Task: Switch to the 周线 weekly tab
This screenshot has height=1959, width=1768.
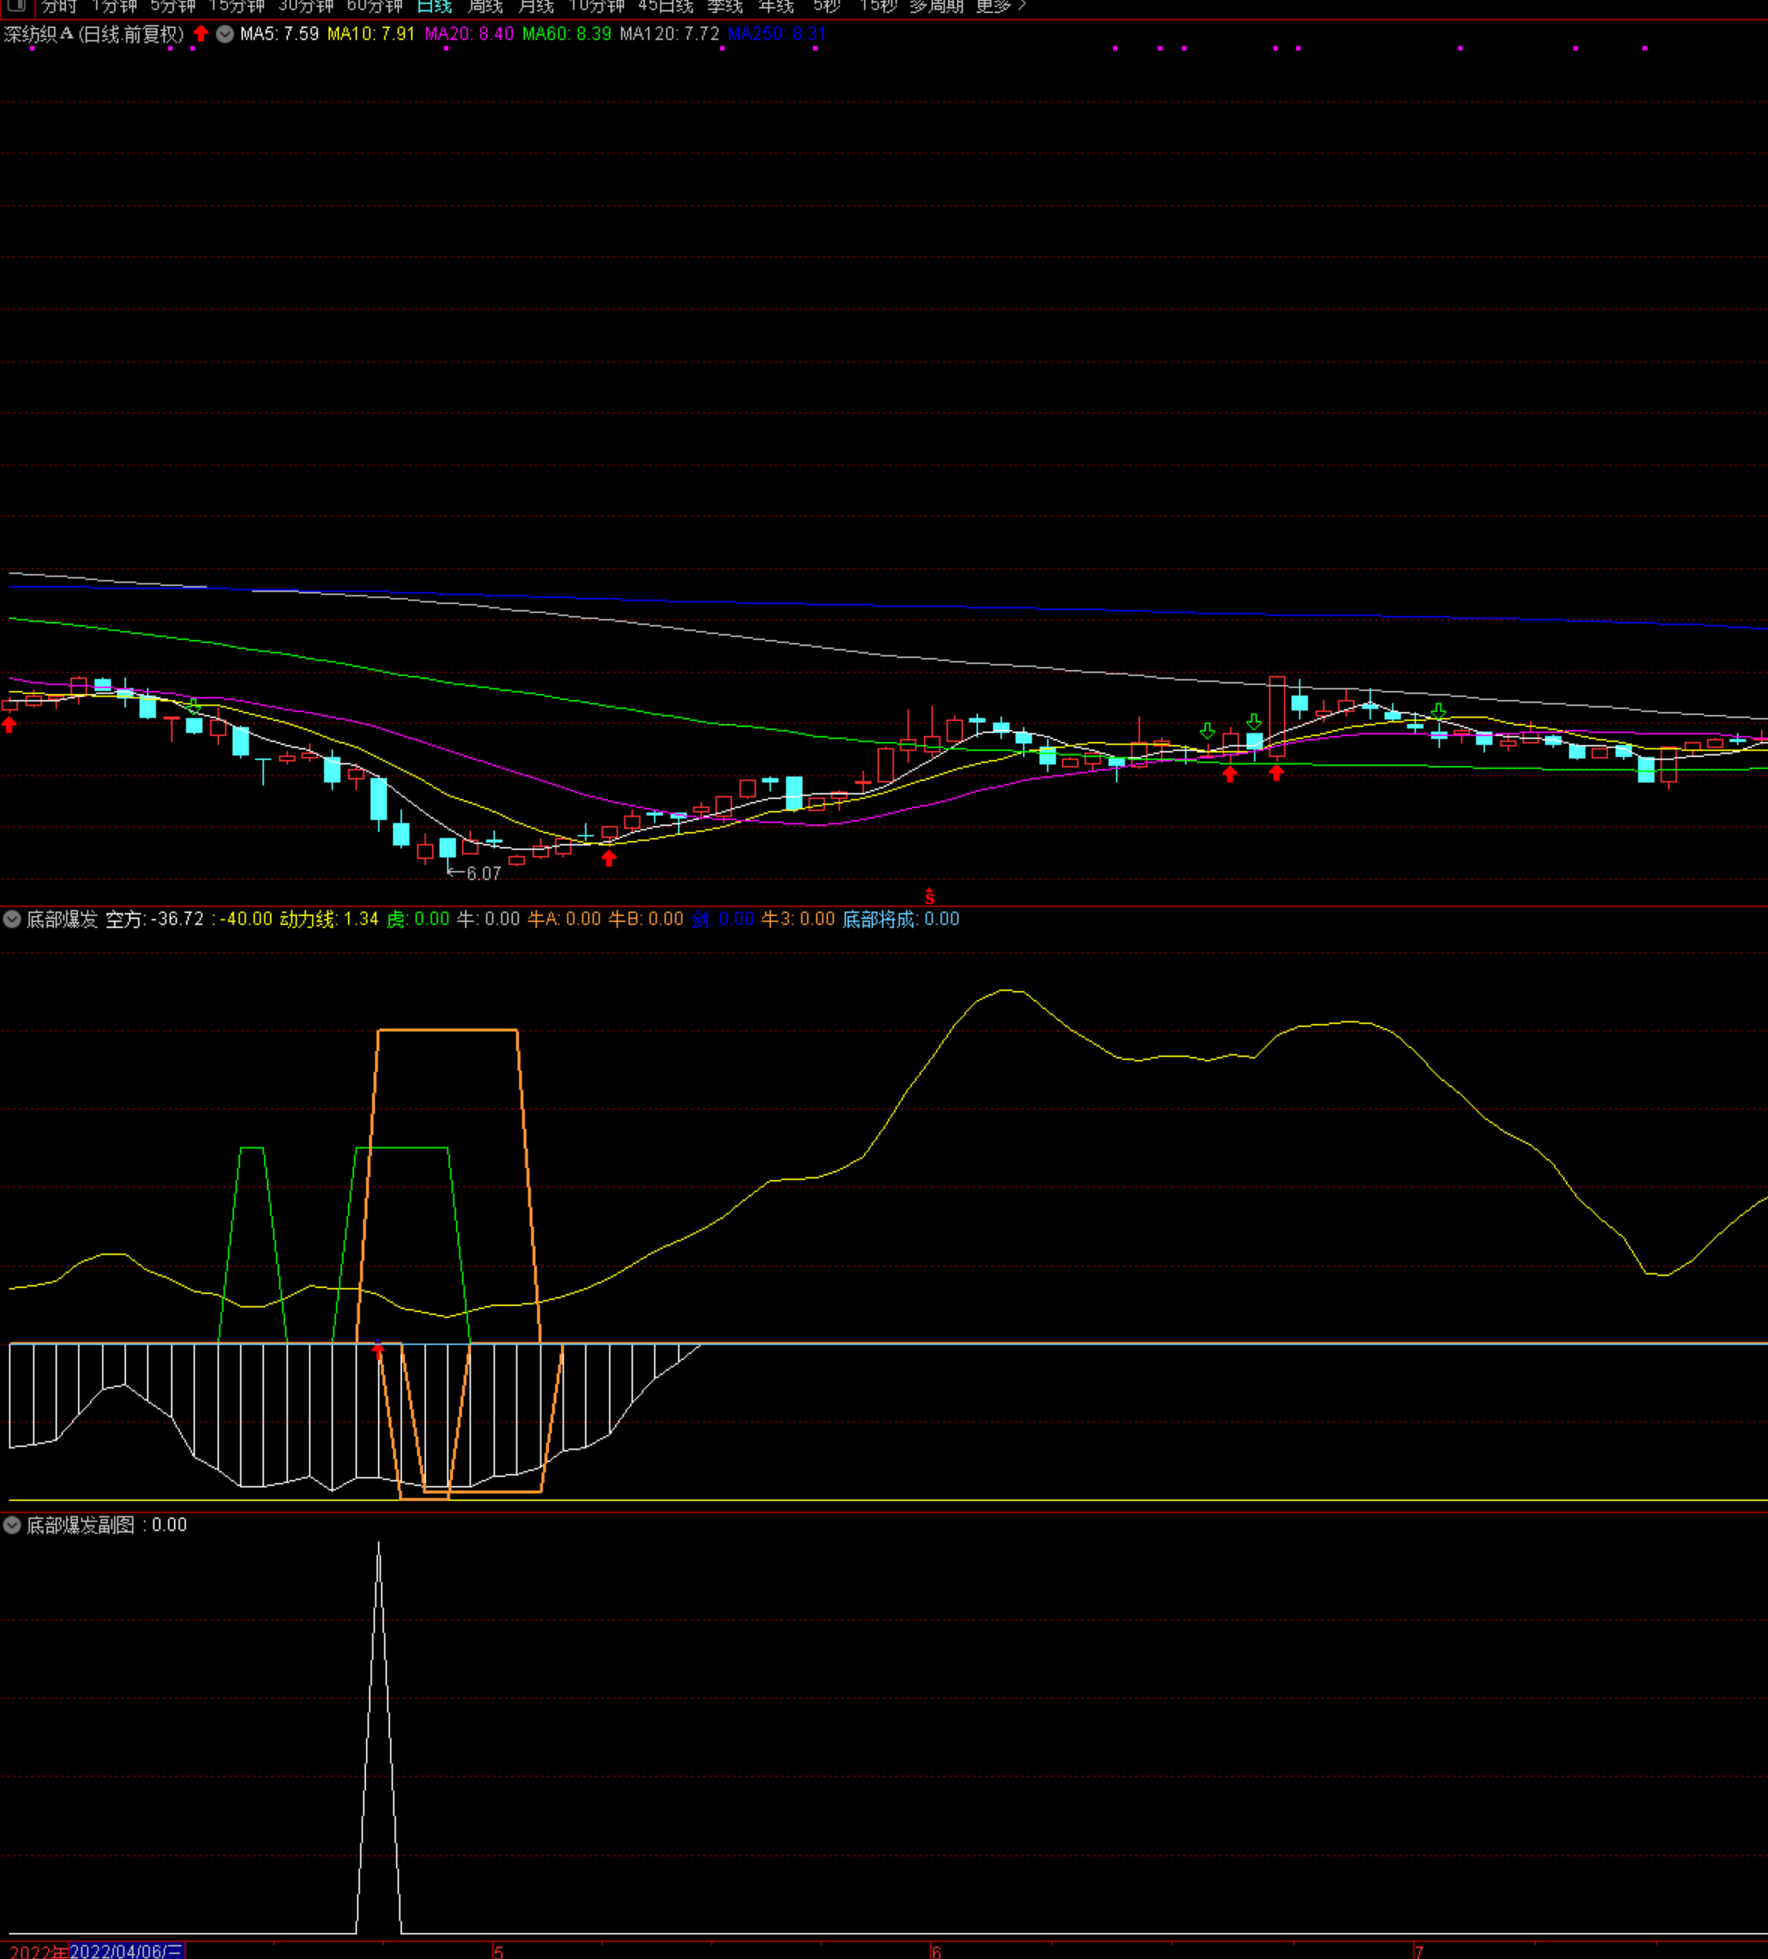Action: 485,6
